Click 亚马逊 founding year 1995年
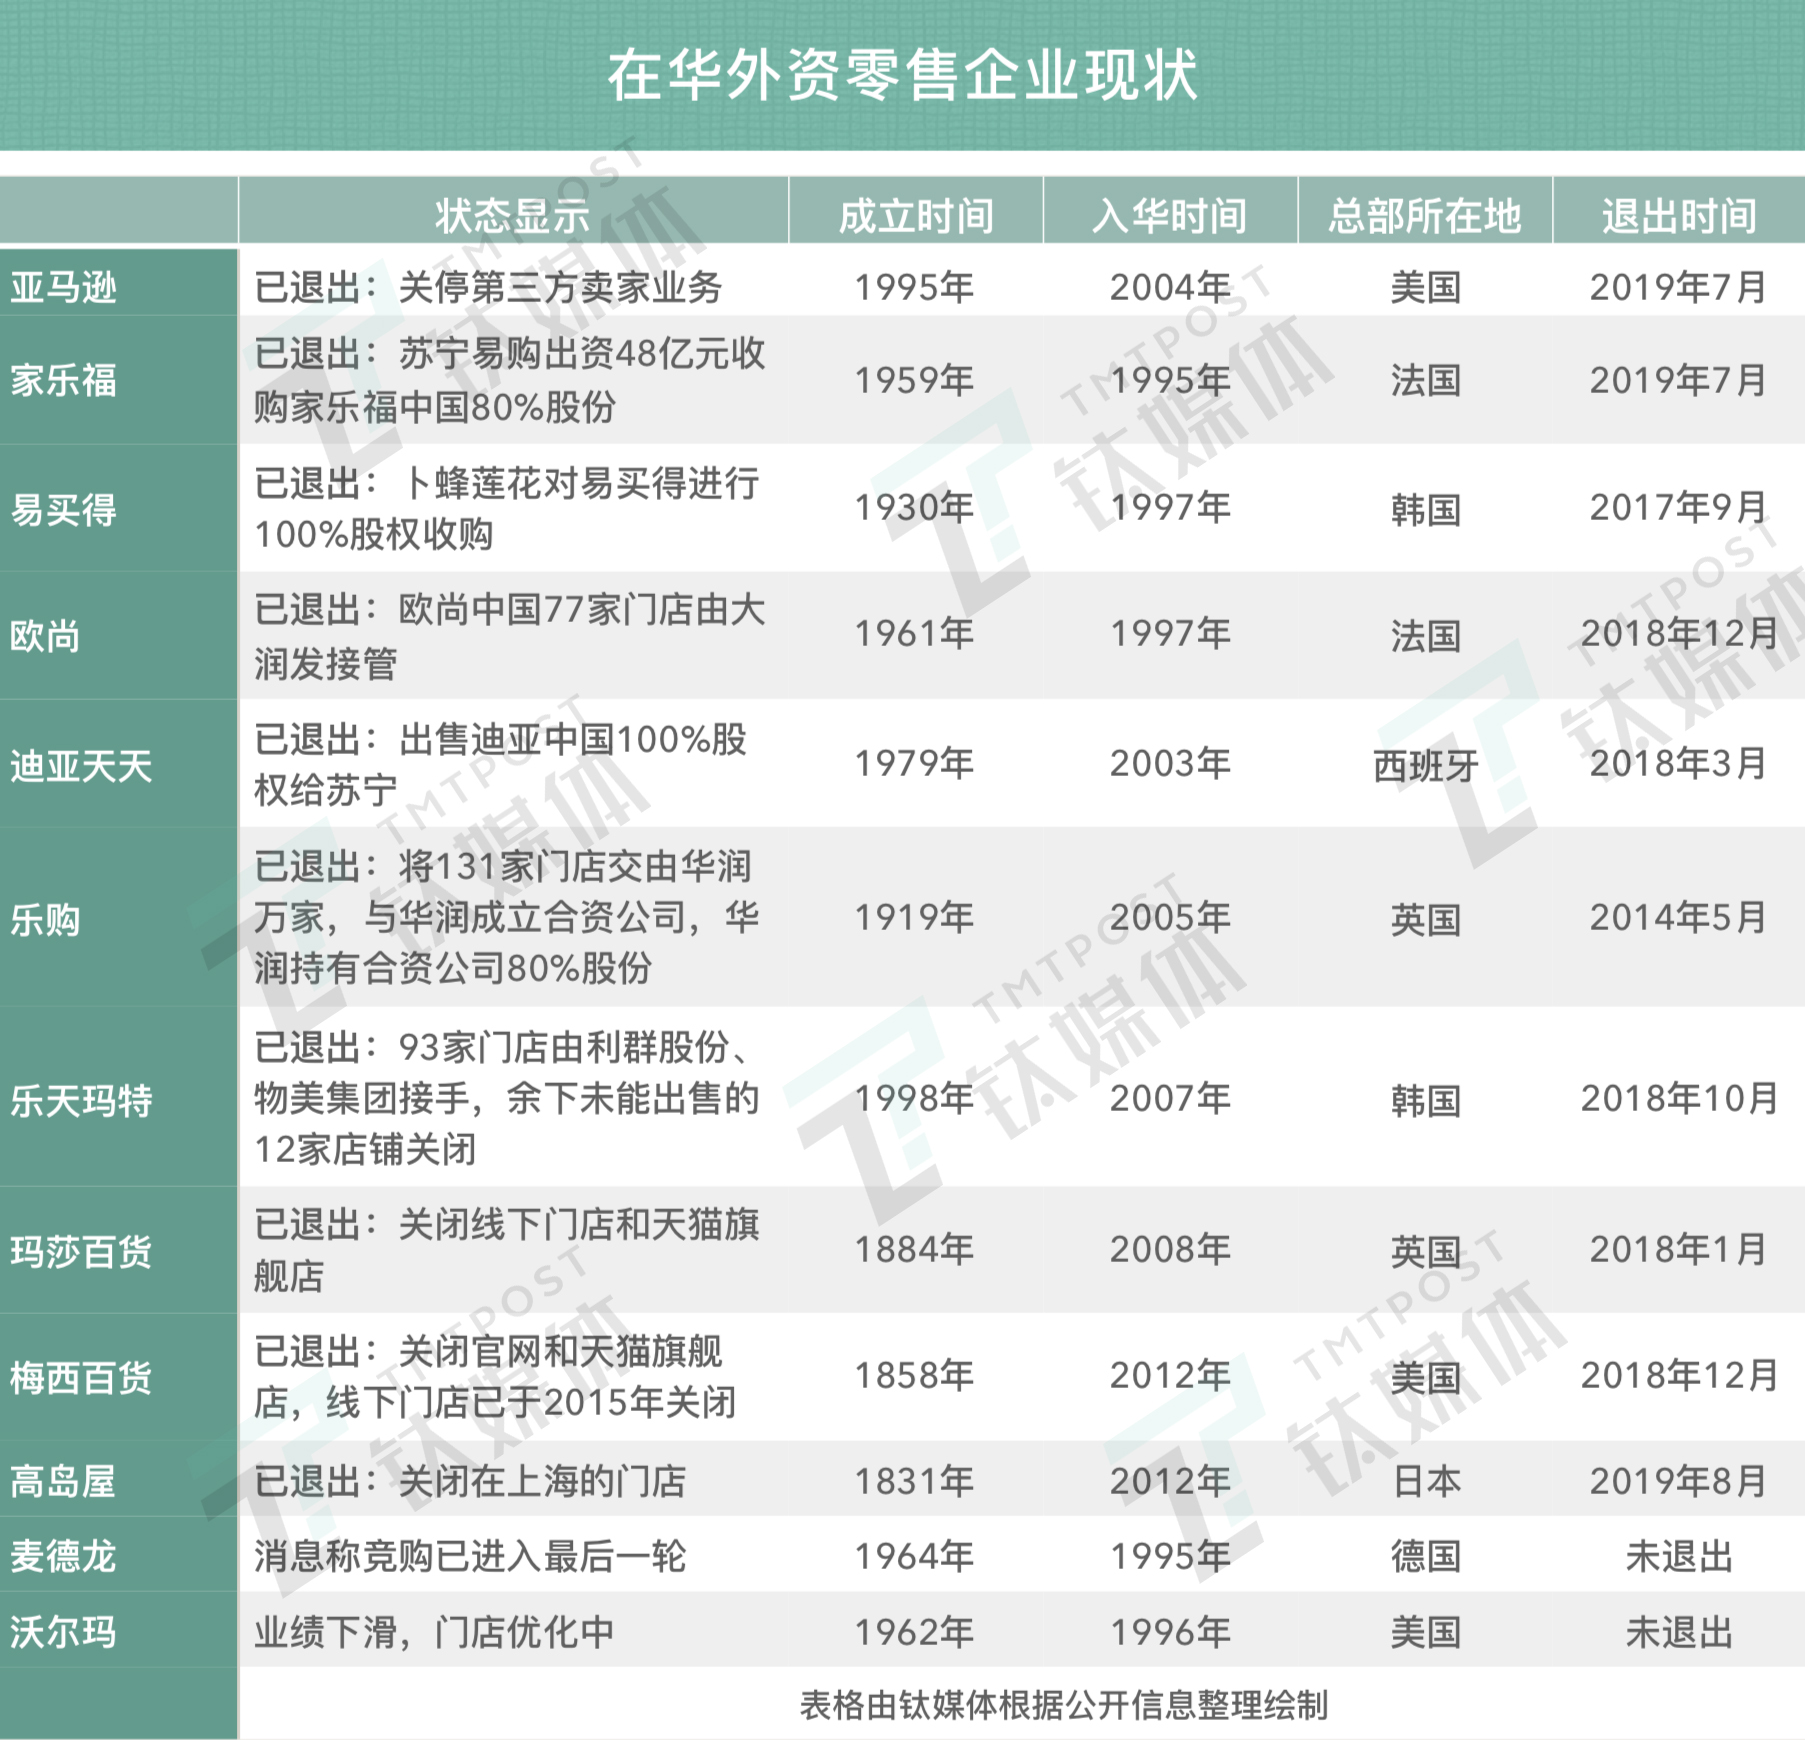 914,288
